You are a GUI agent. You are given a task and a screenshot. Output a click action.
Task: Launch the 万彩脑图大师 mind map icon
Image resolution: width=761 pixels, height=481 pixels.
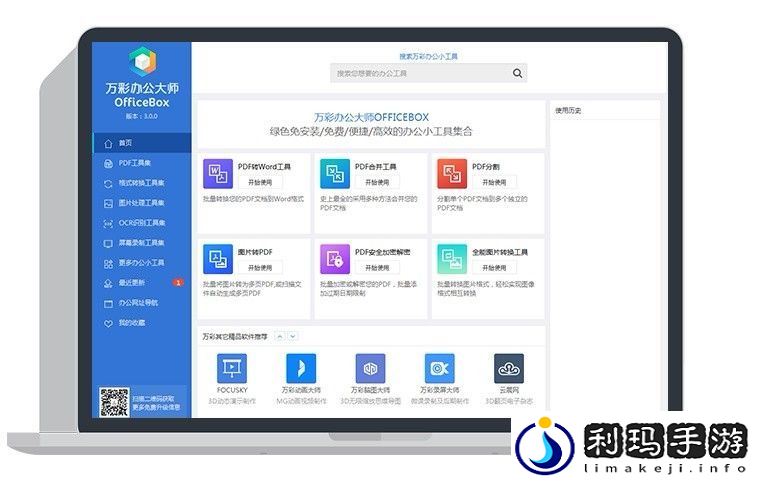pos(371,368)
